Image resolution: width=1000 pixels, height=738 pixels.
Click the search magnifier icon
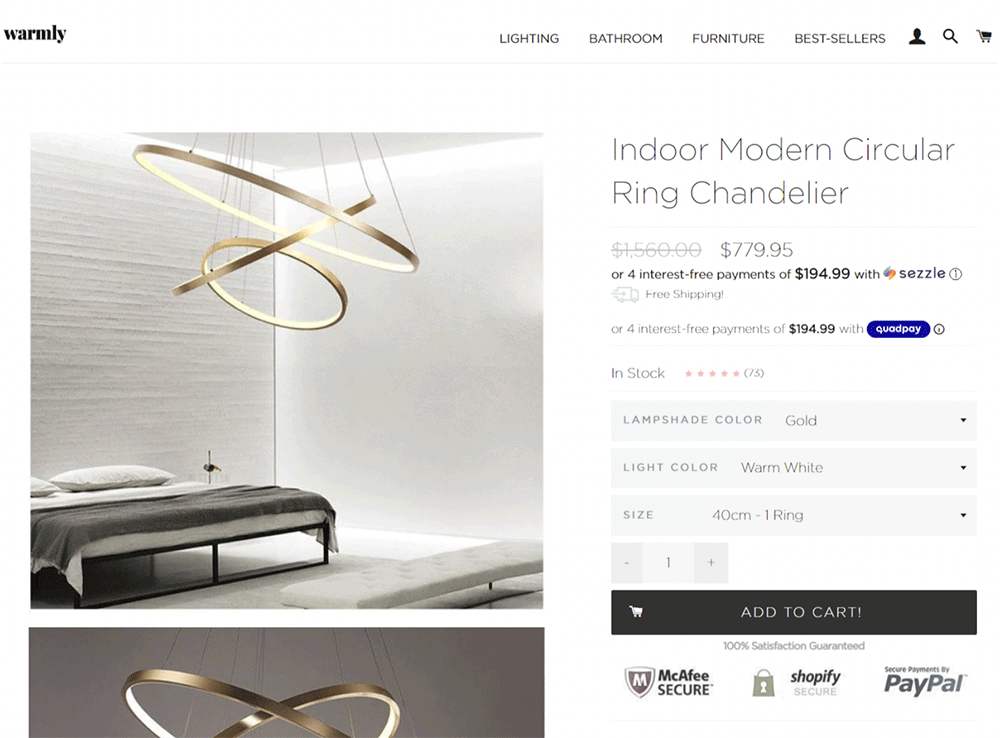pos(950,36)
